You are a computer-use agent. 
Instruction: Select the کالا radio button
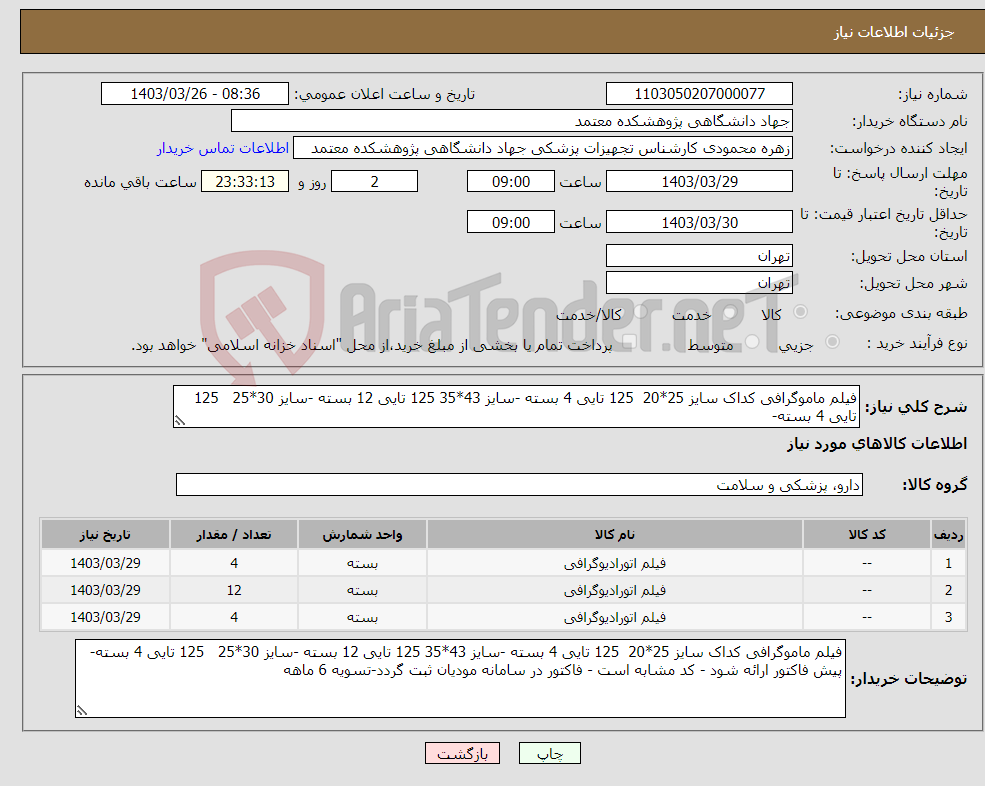[x=800, y=312]
